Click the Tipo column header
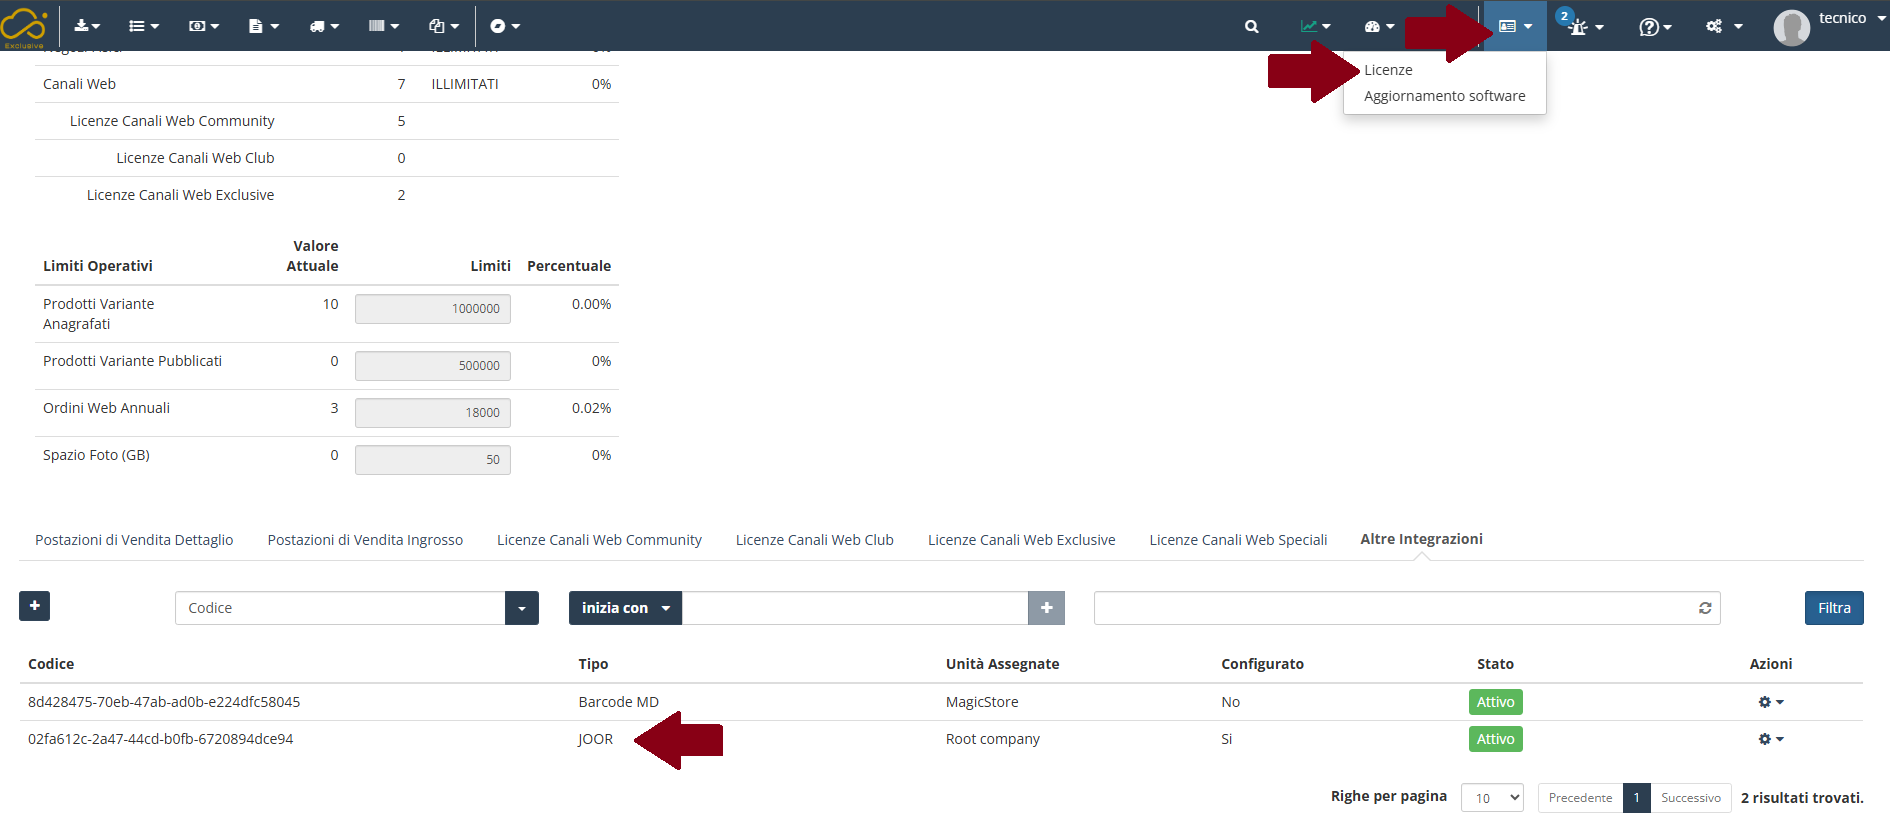This screenshot has width=1890, height=828. pos(593,664)
